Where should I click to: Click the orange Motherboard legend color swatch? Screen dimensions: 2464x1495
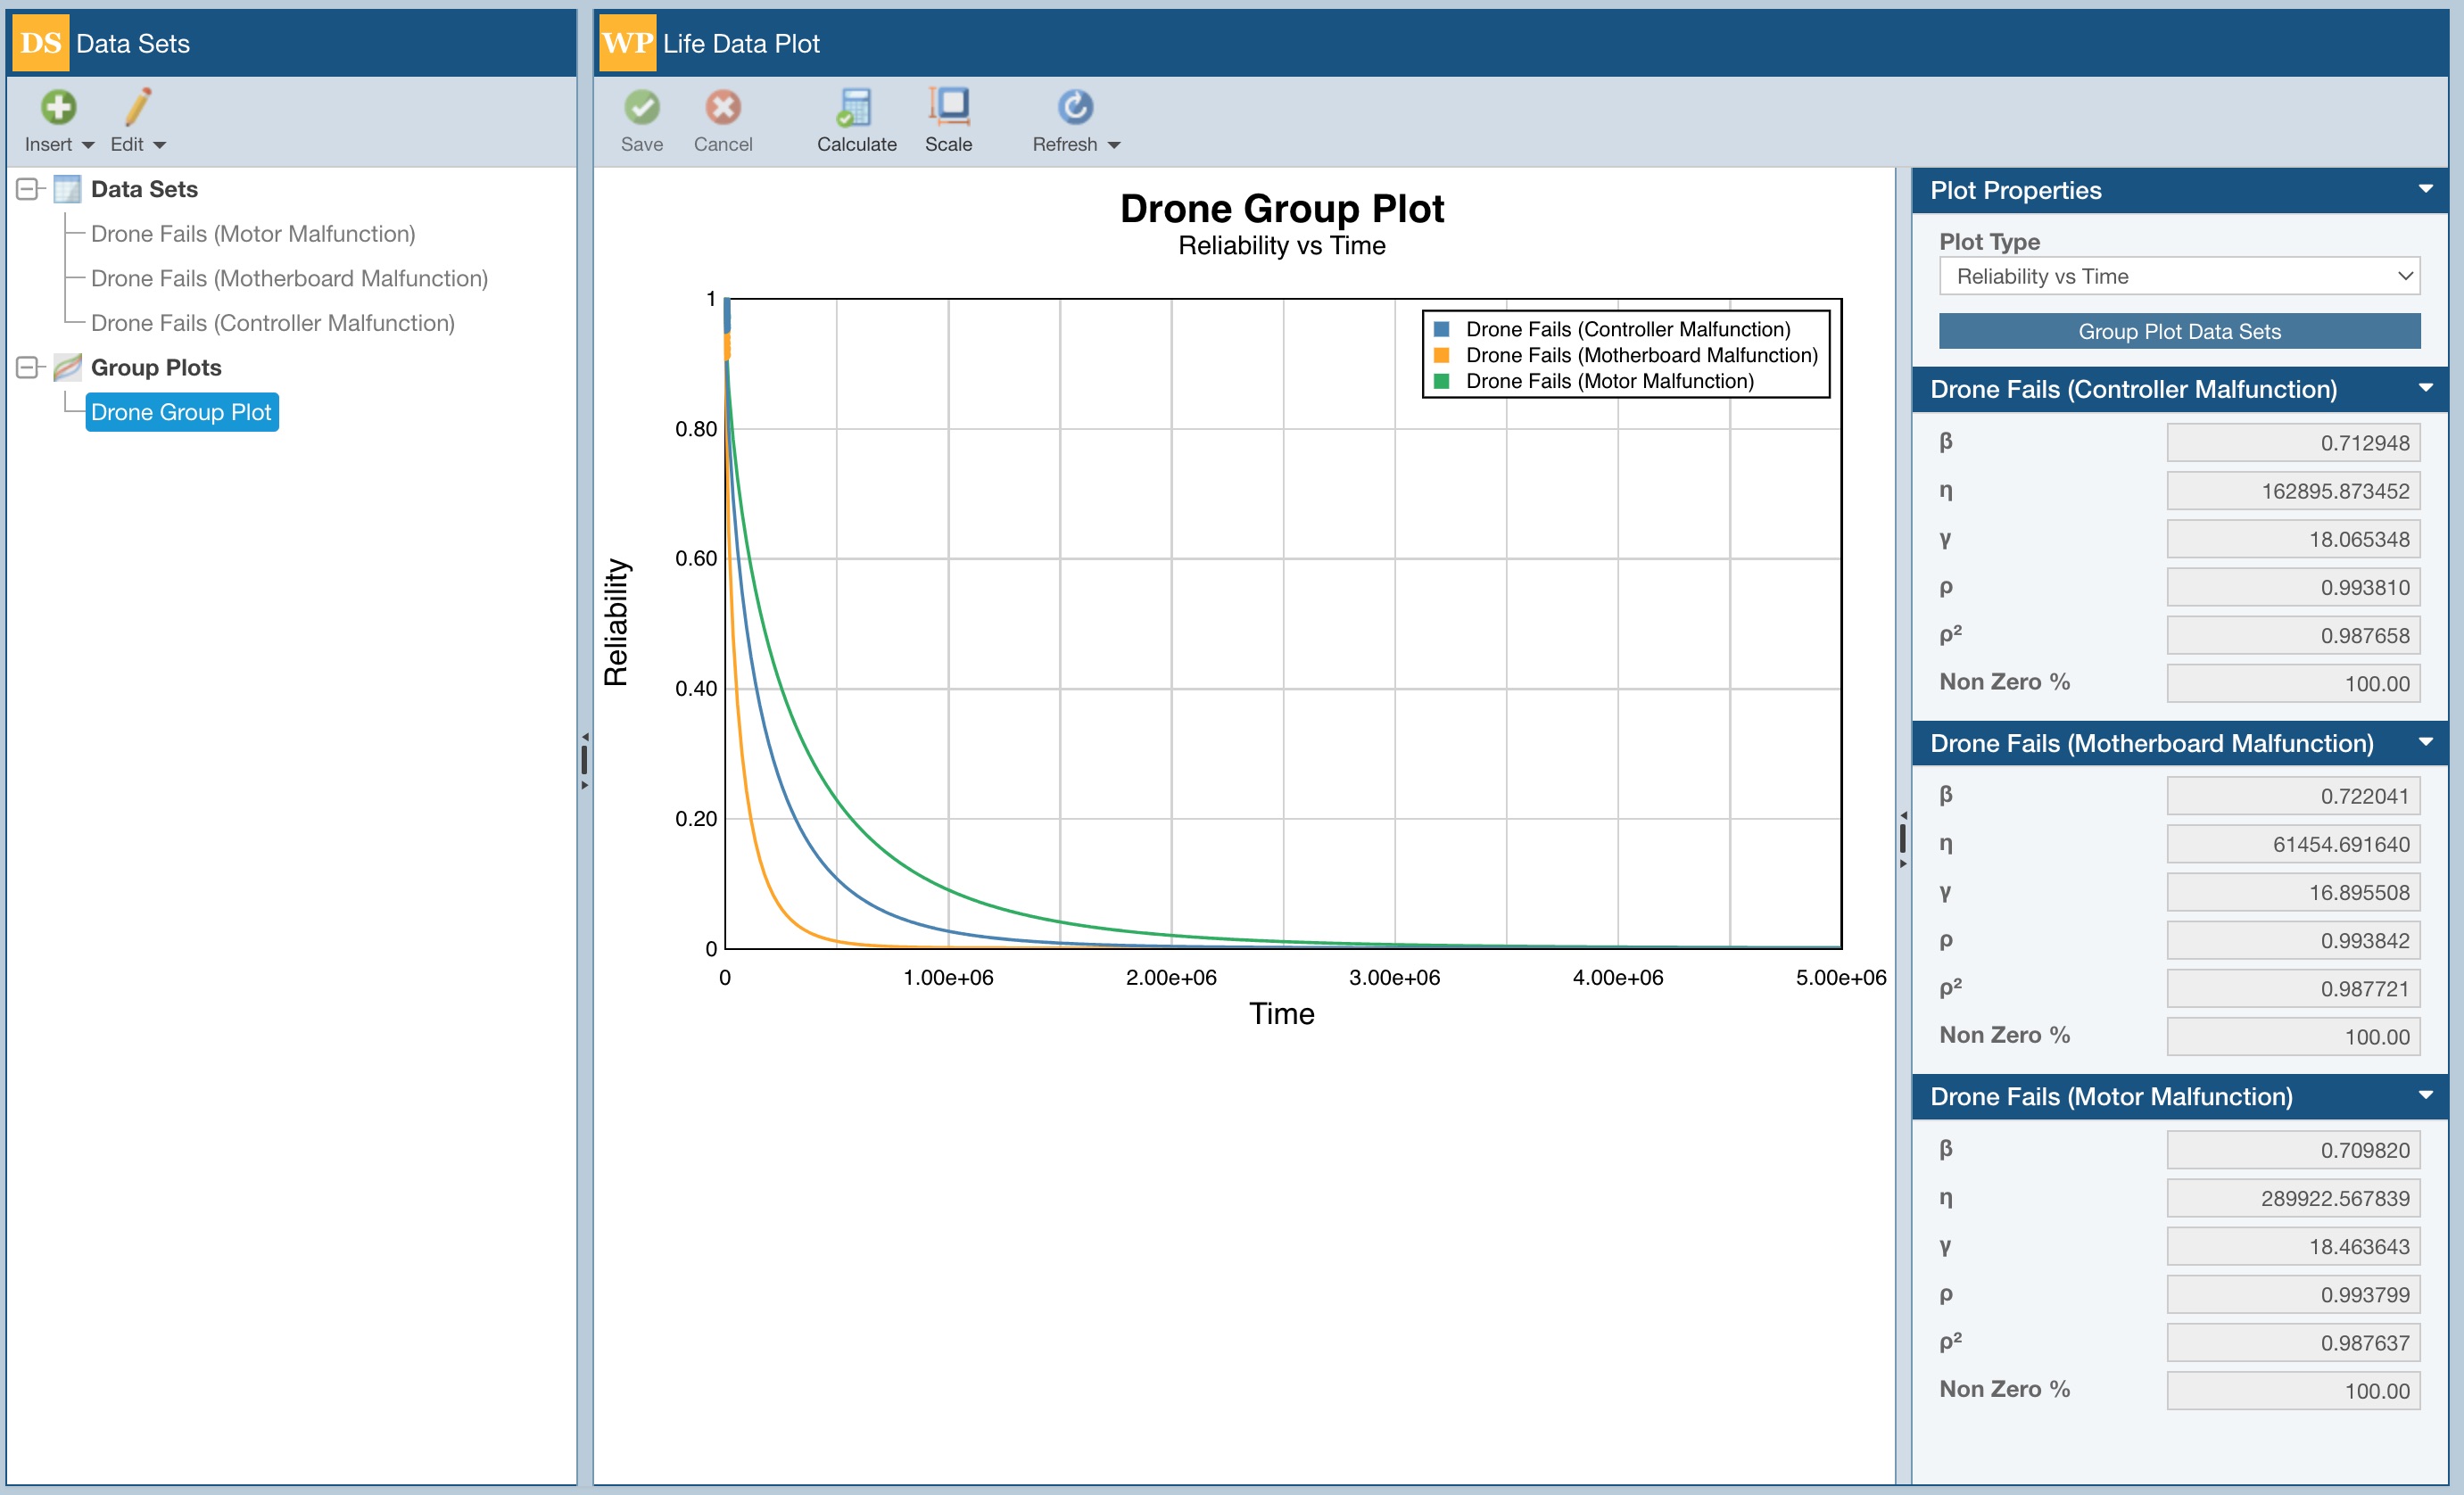tap(1441, 356)
